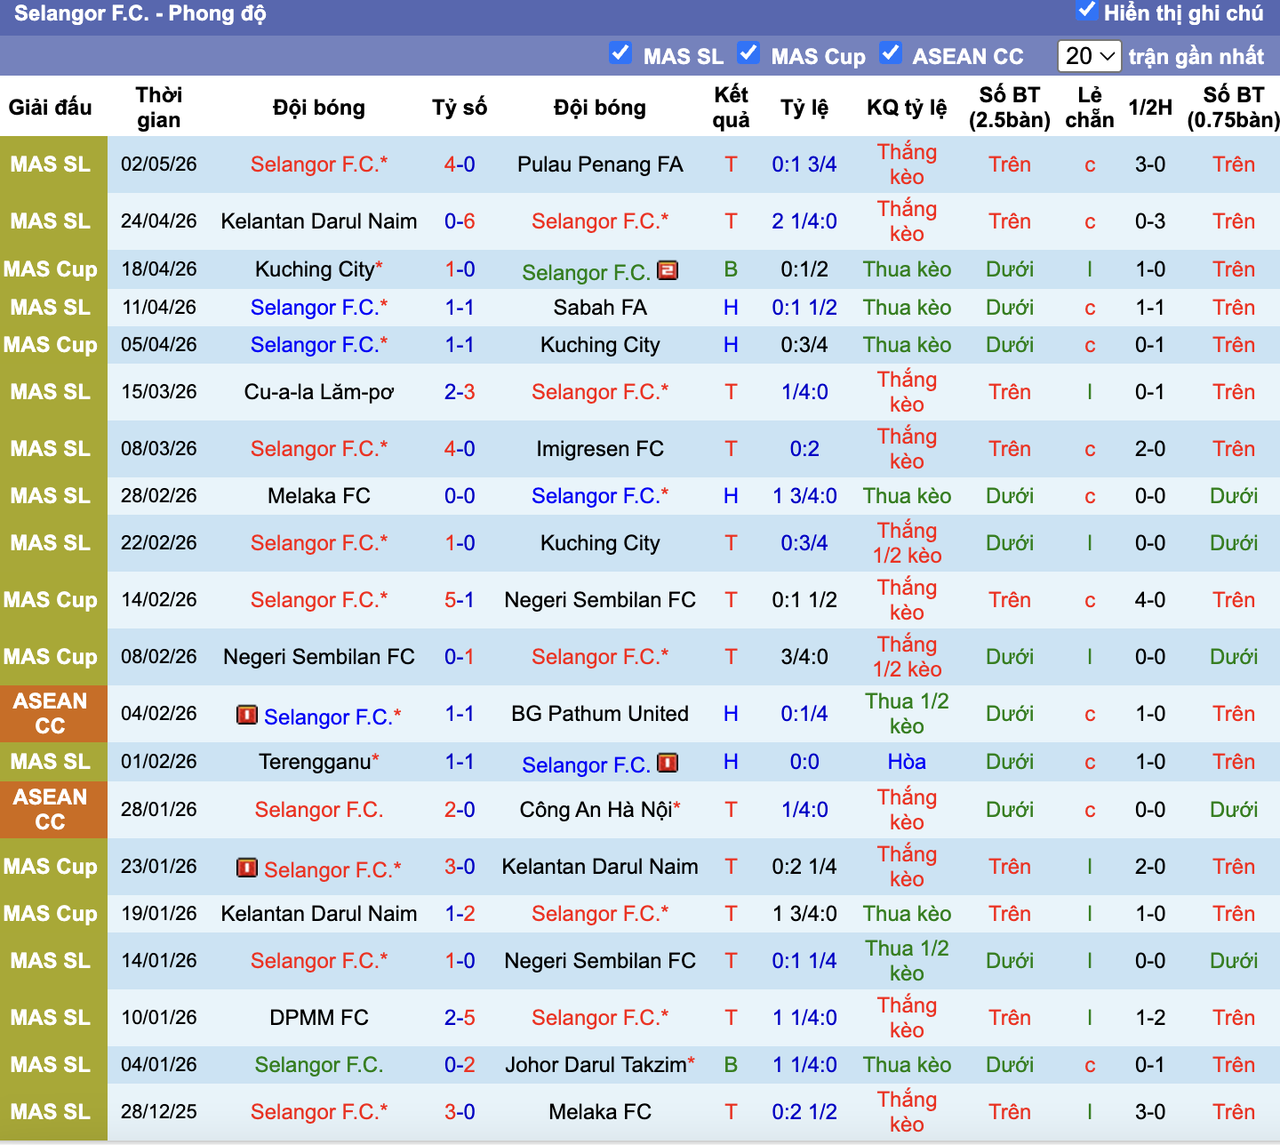Click the ASEAN CC label in the 04/02/26 row
This screenshot has width=1280, height=1145.
point(50,714)
